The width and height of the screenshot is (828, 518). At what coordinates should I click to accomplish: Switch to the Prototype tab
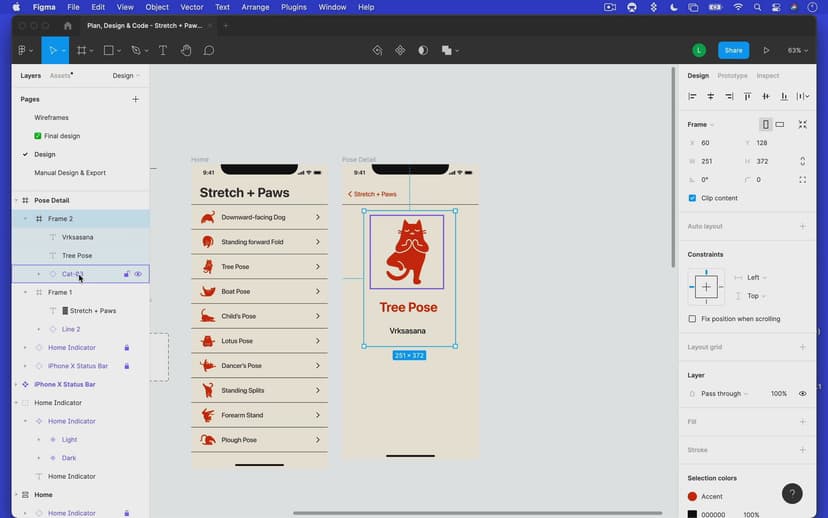pos(732,76)
